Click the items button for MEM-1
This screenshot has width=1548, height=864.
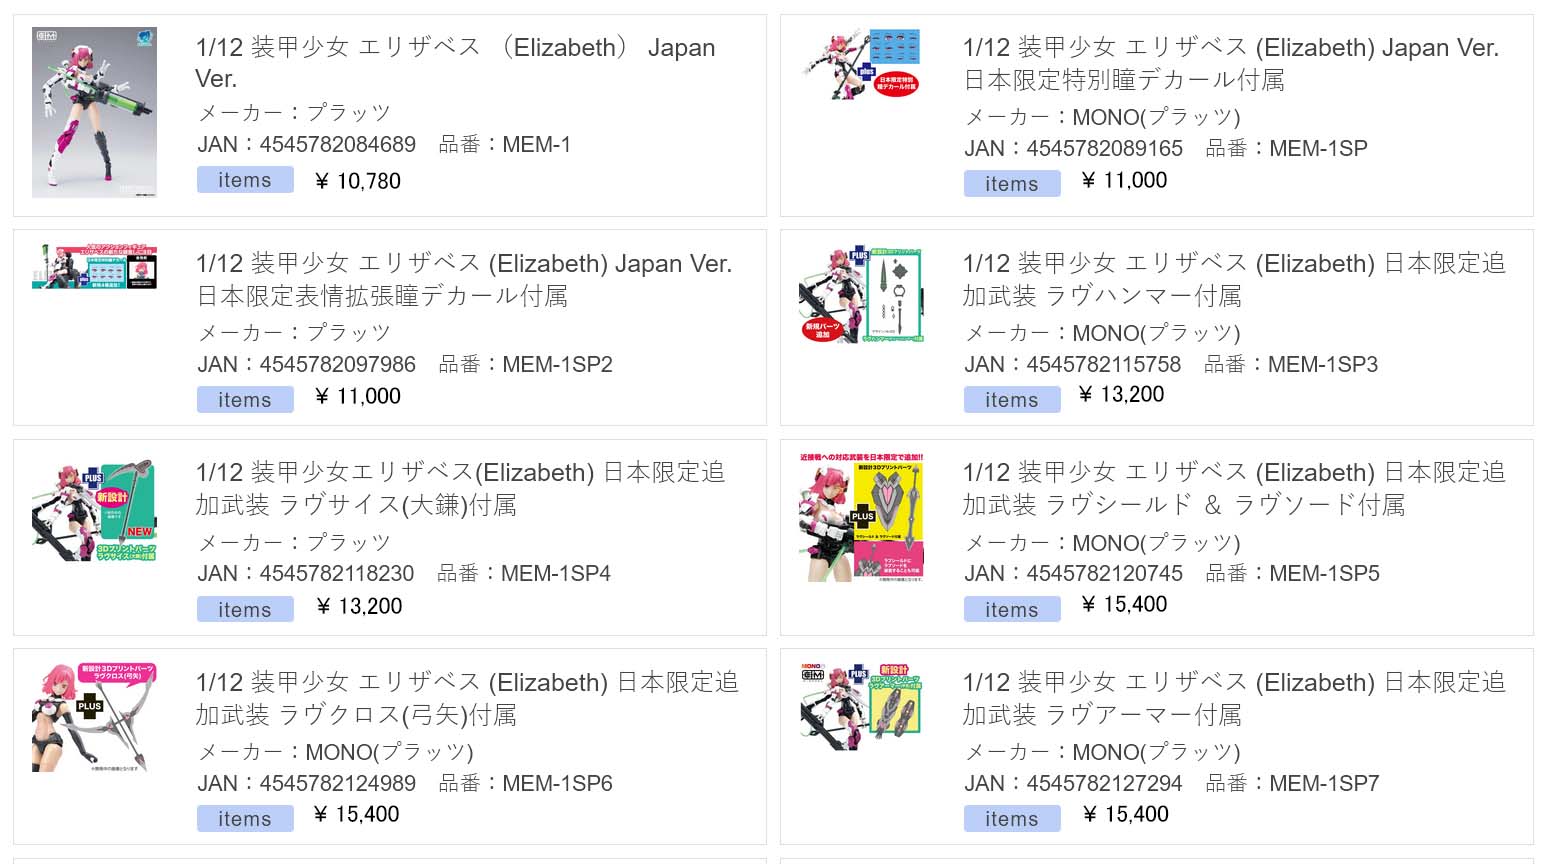tap(245, 180)
